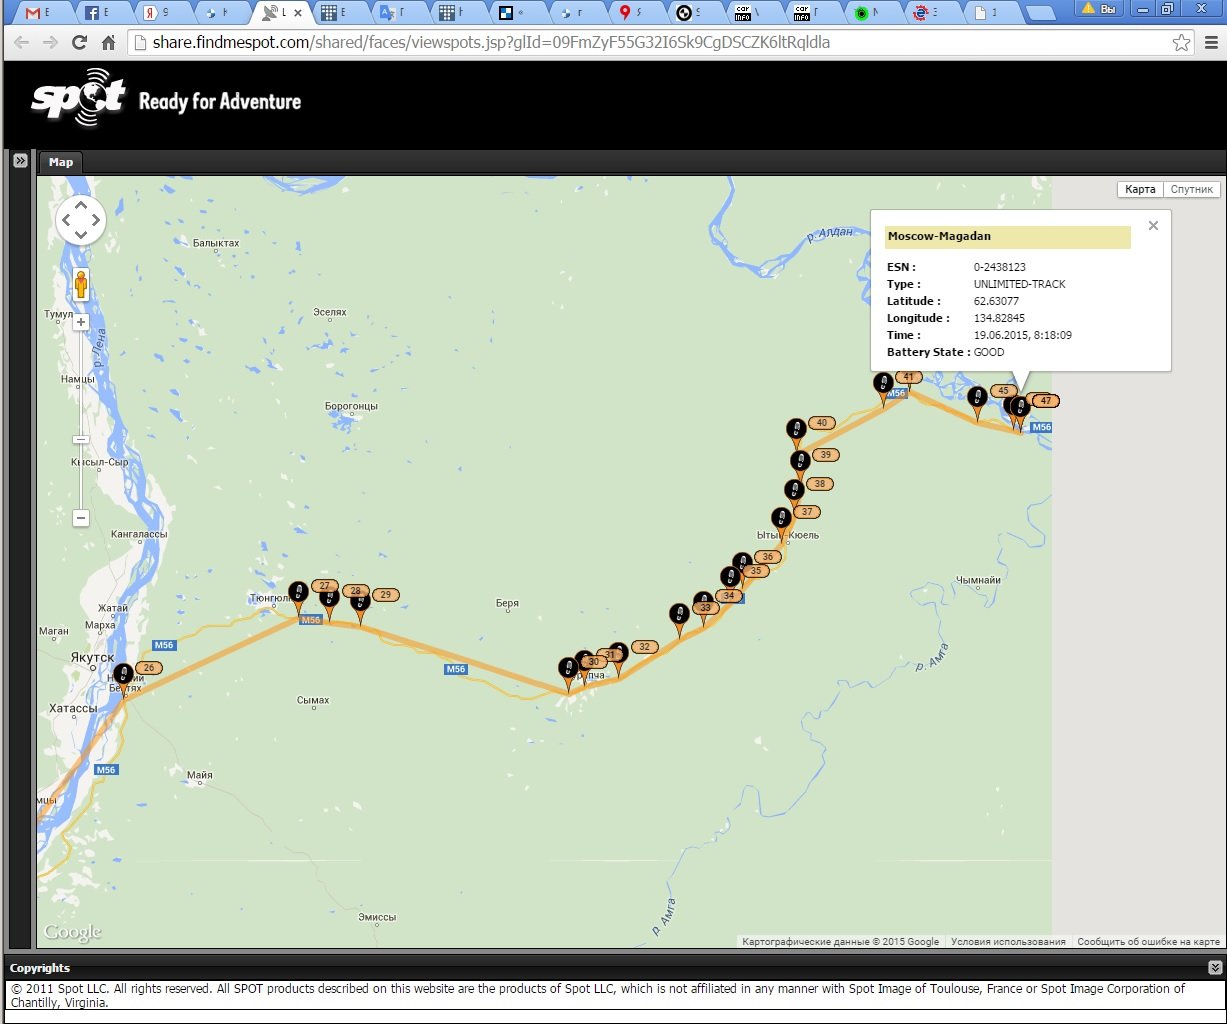Close the Moscow-Magadan info popup

coord(1153,226)
